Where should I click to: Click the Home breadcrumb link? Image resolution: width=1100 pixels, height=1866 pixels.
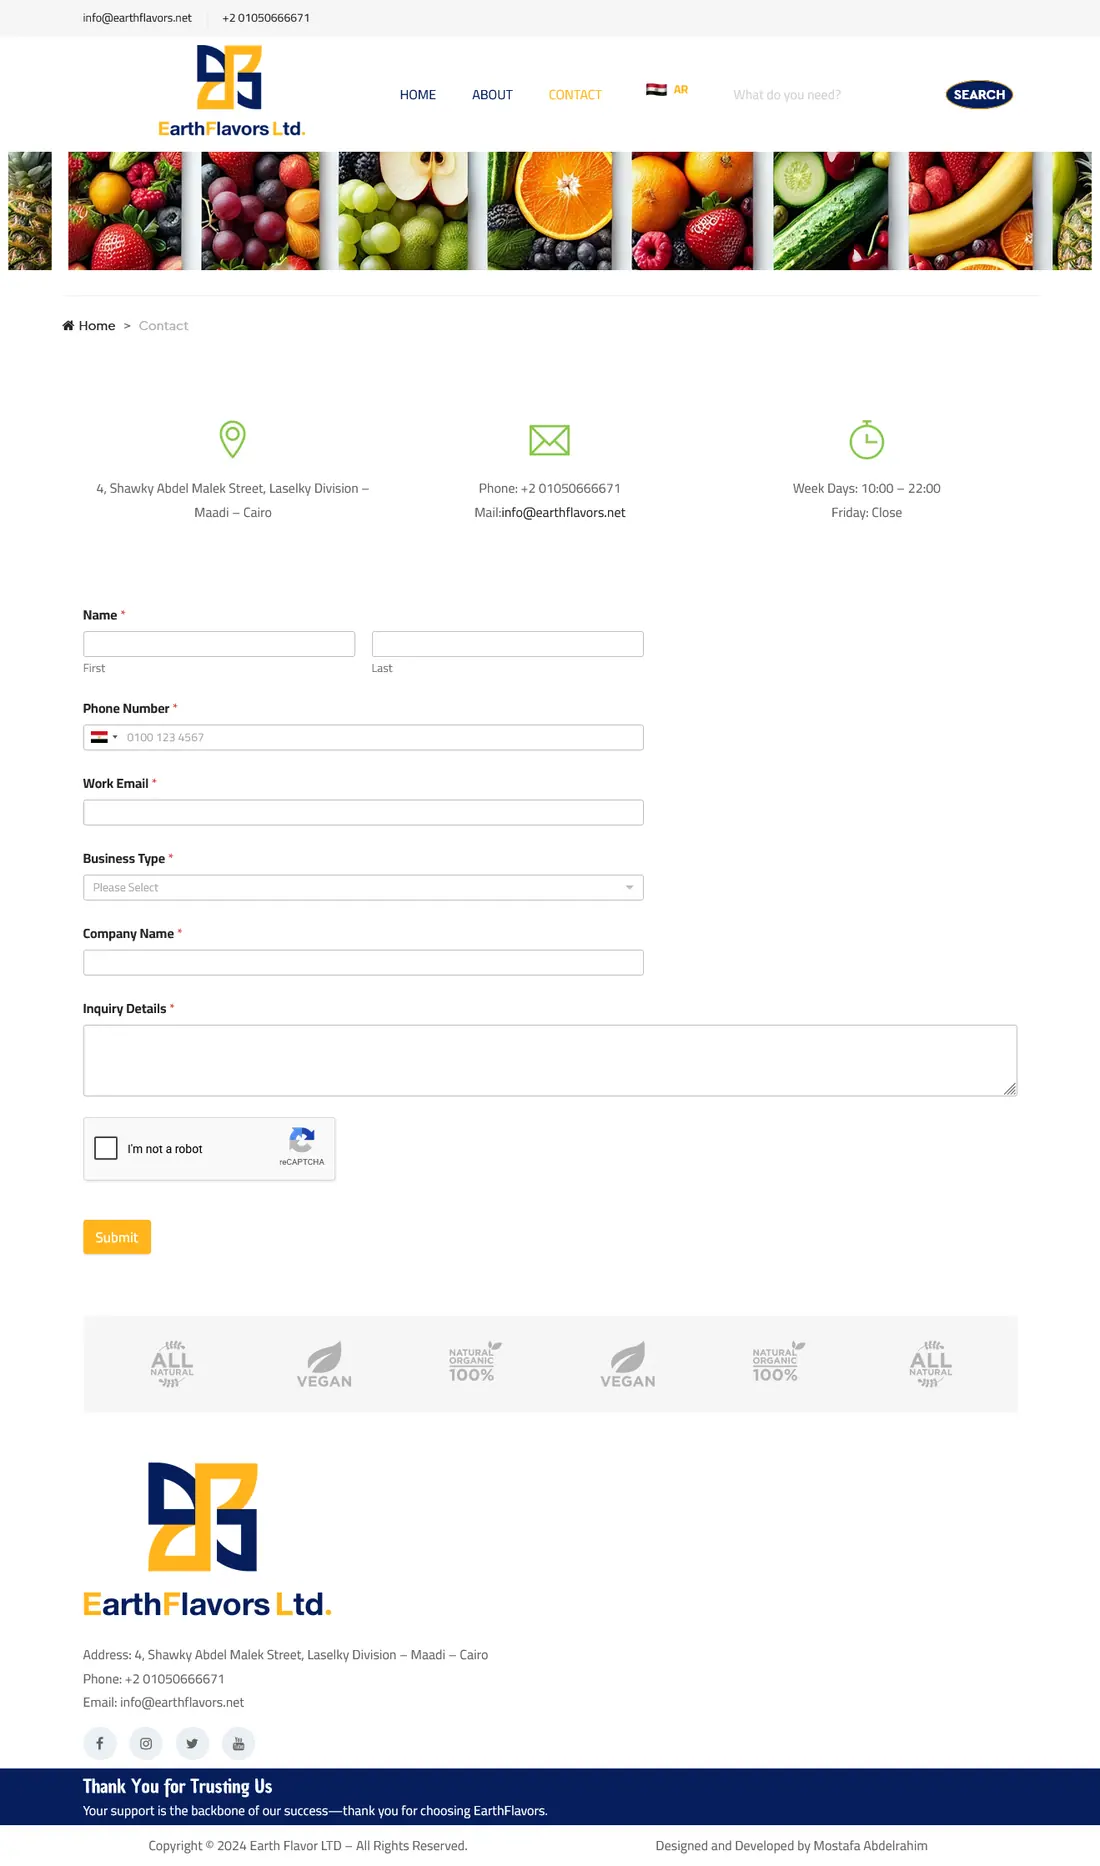[x=97, y=326]
